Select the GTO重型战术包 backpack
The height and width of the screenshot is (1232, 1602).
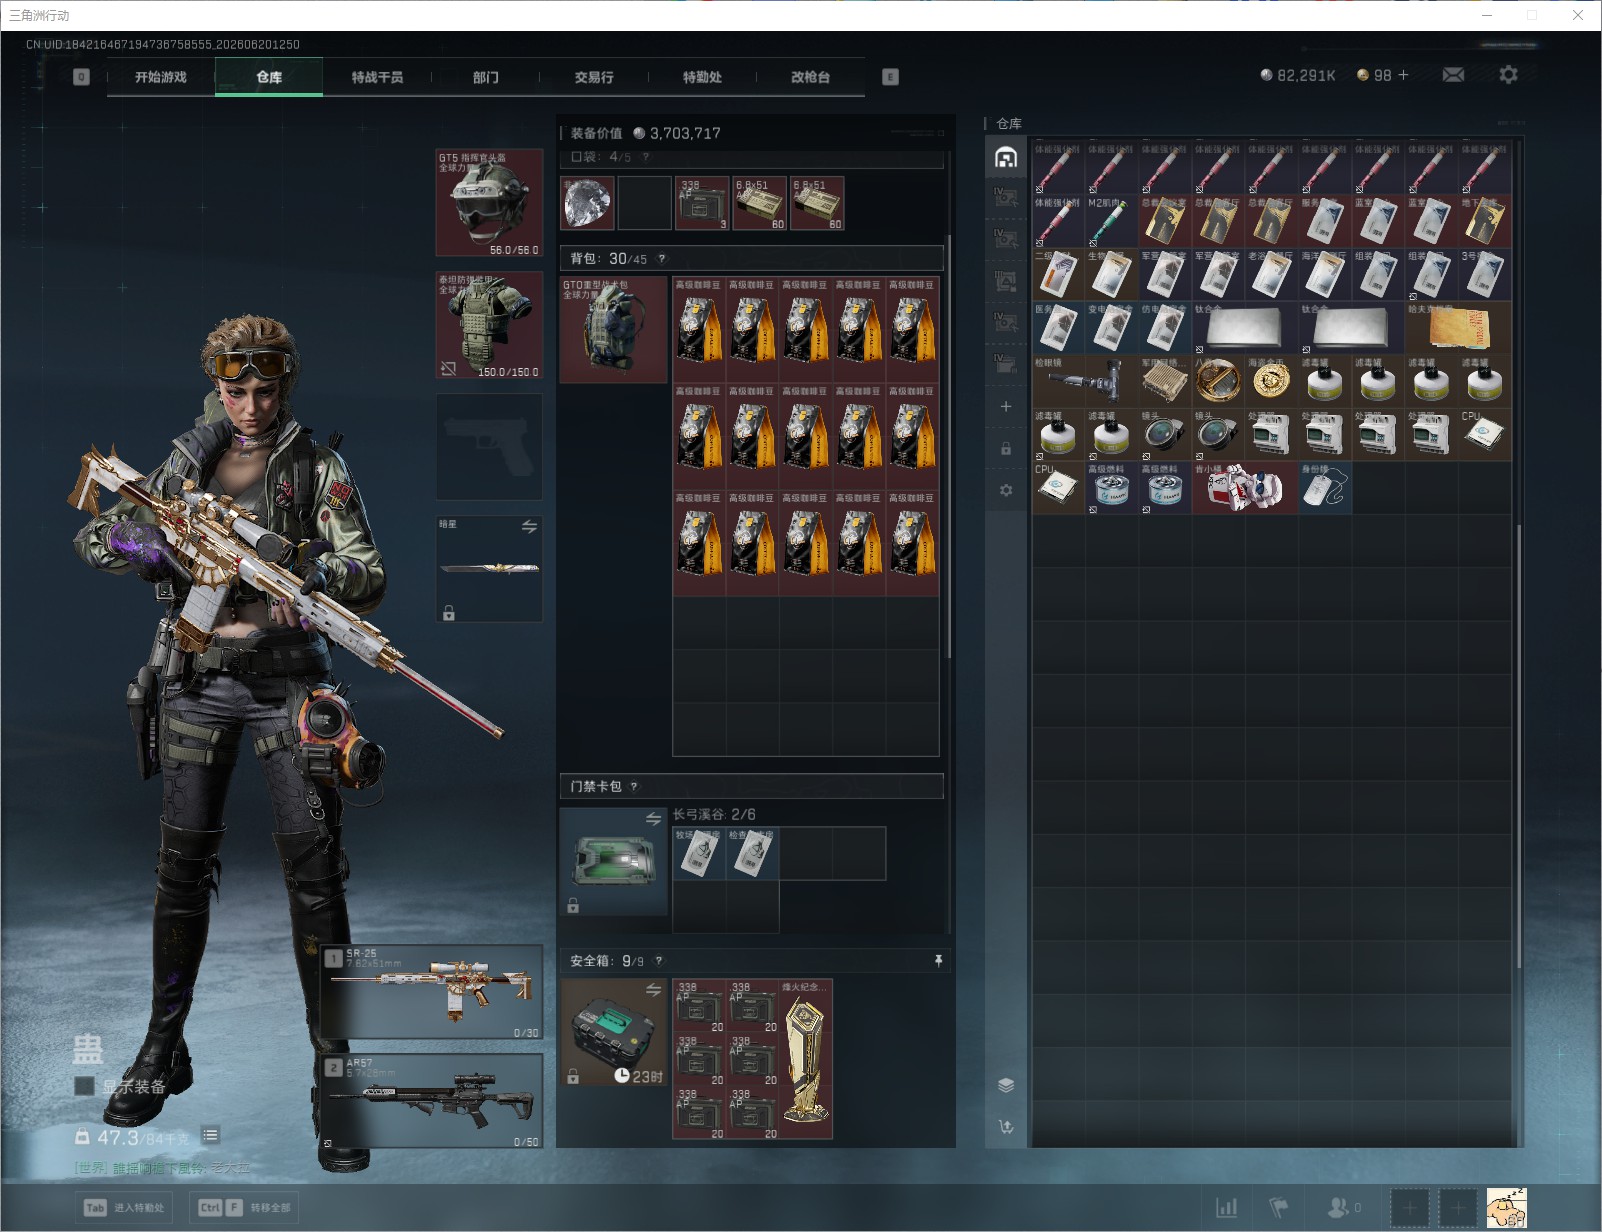613,330
